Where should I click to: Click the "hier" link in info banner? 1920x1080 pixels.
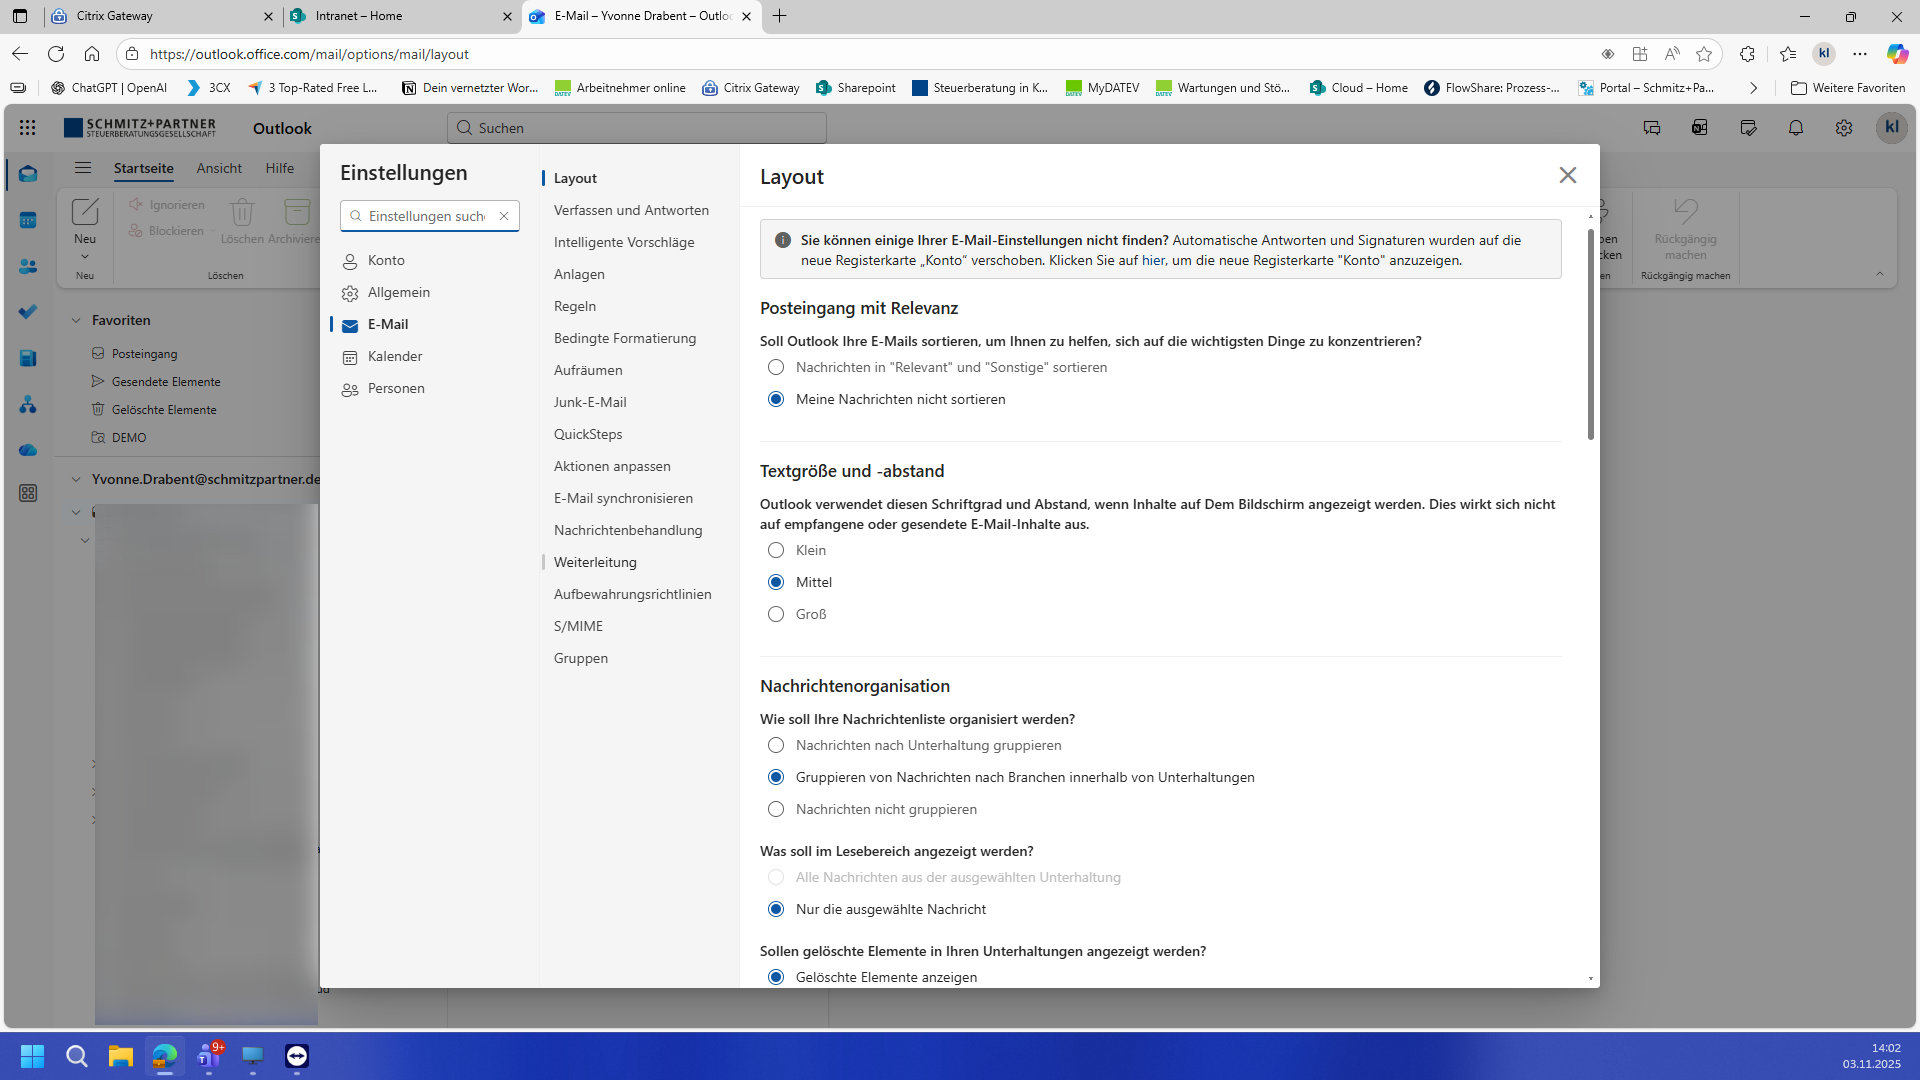click(1153, 260)
